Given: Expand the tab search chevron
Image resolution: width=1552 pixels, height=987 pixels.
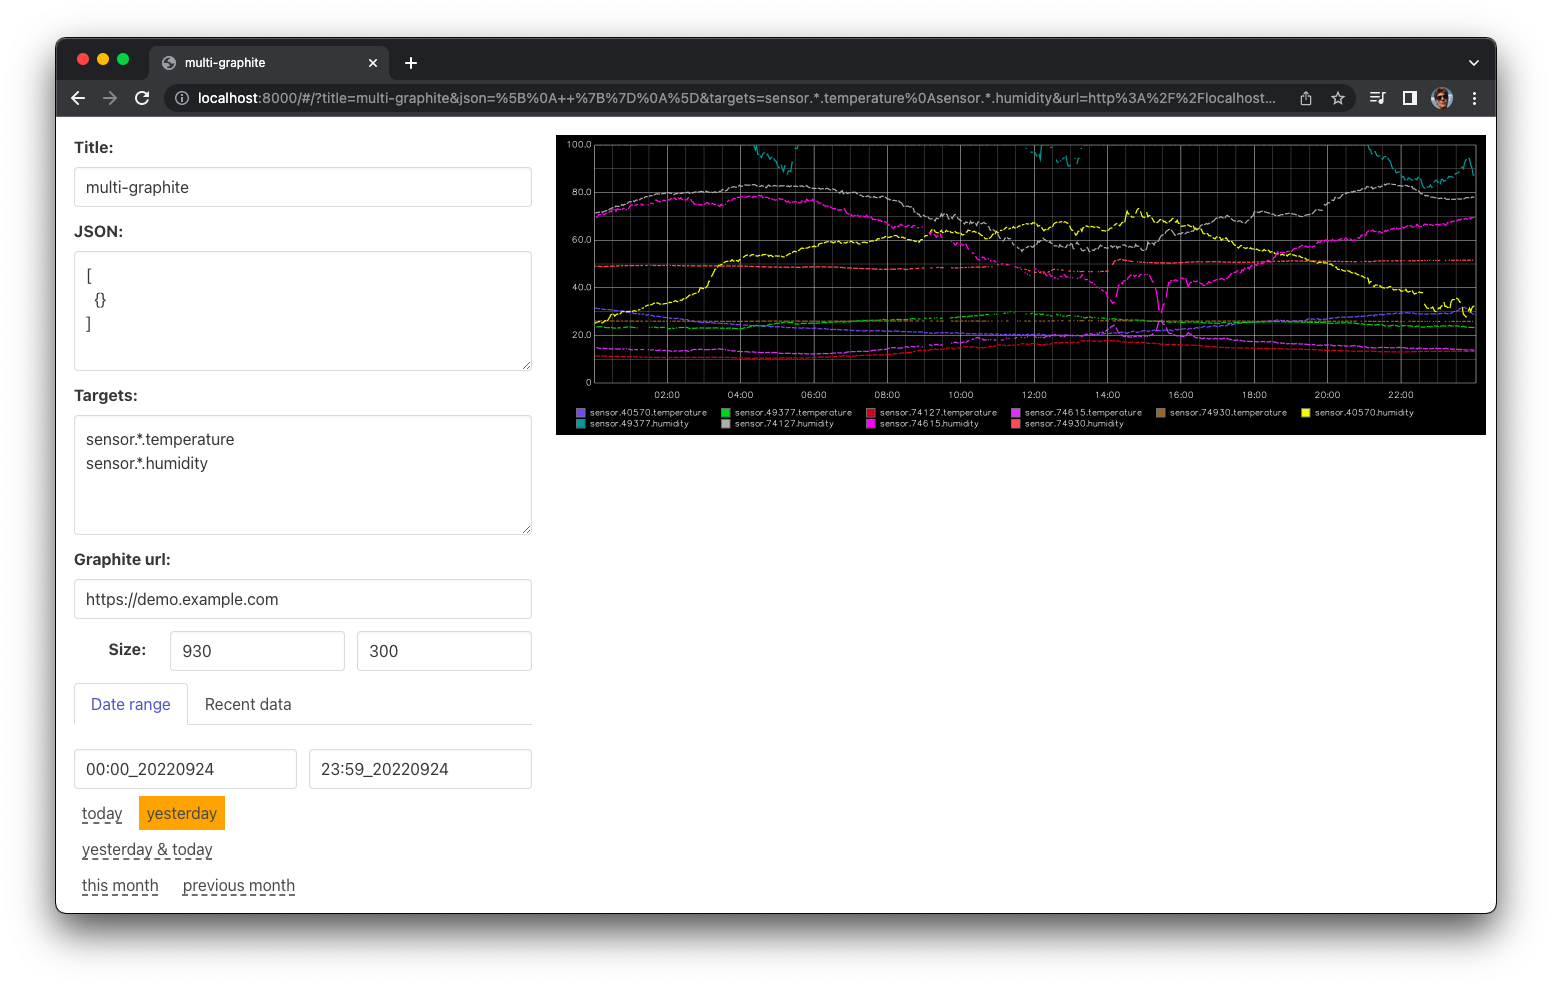Looking at the screenshot, I should [1473, 63].
